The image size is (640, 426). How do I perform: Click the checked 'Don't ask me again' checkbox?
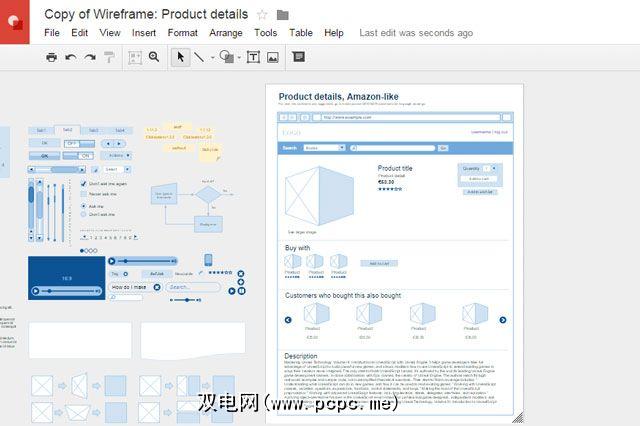pos(84,184)
